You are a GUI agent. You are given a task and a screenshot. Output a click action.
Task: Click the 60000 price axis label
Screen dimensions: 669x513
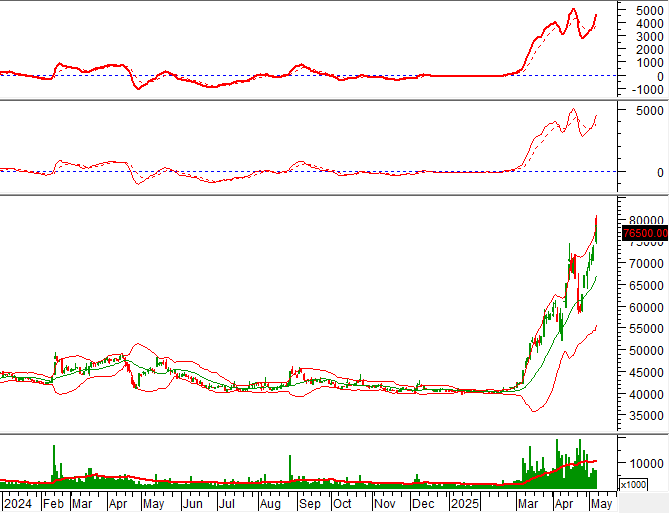pos(646,307)
